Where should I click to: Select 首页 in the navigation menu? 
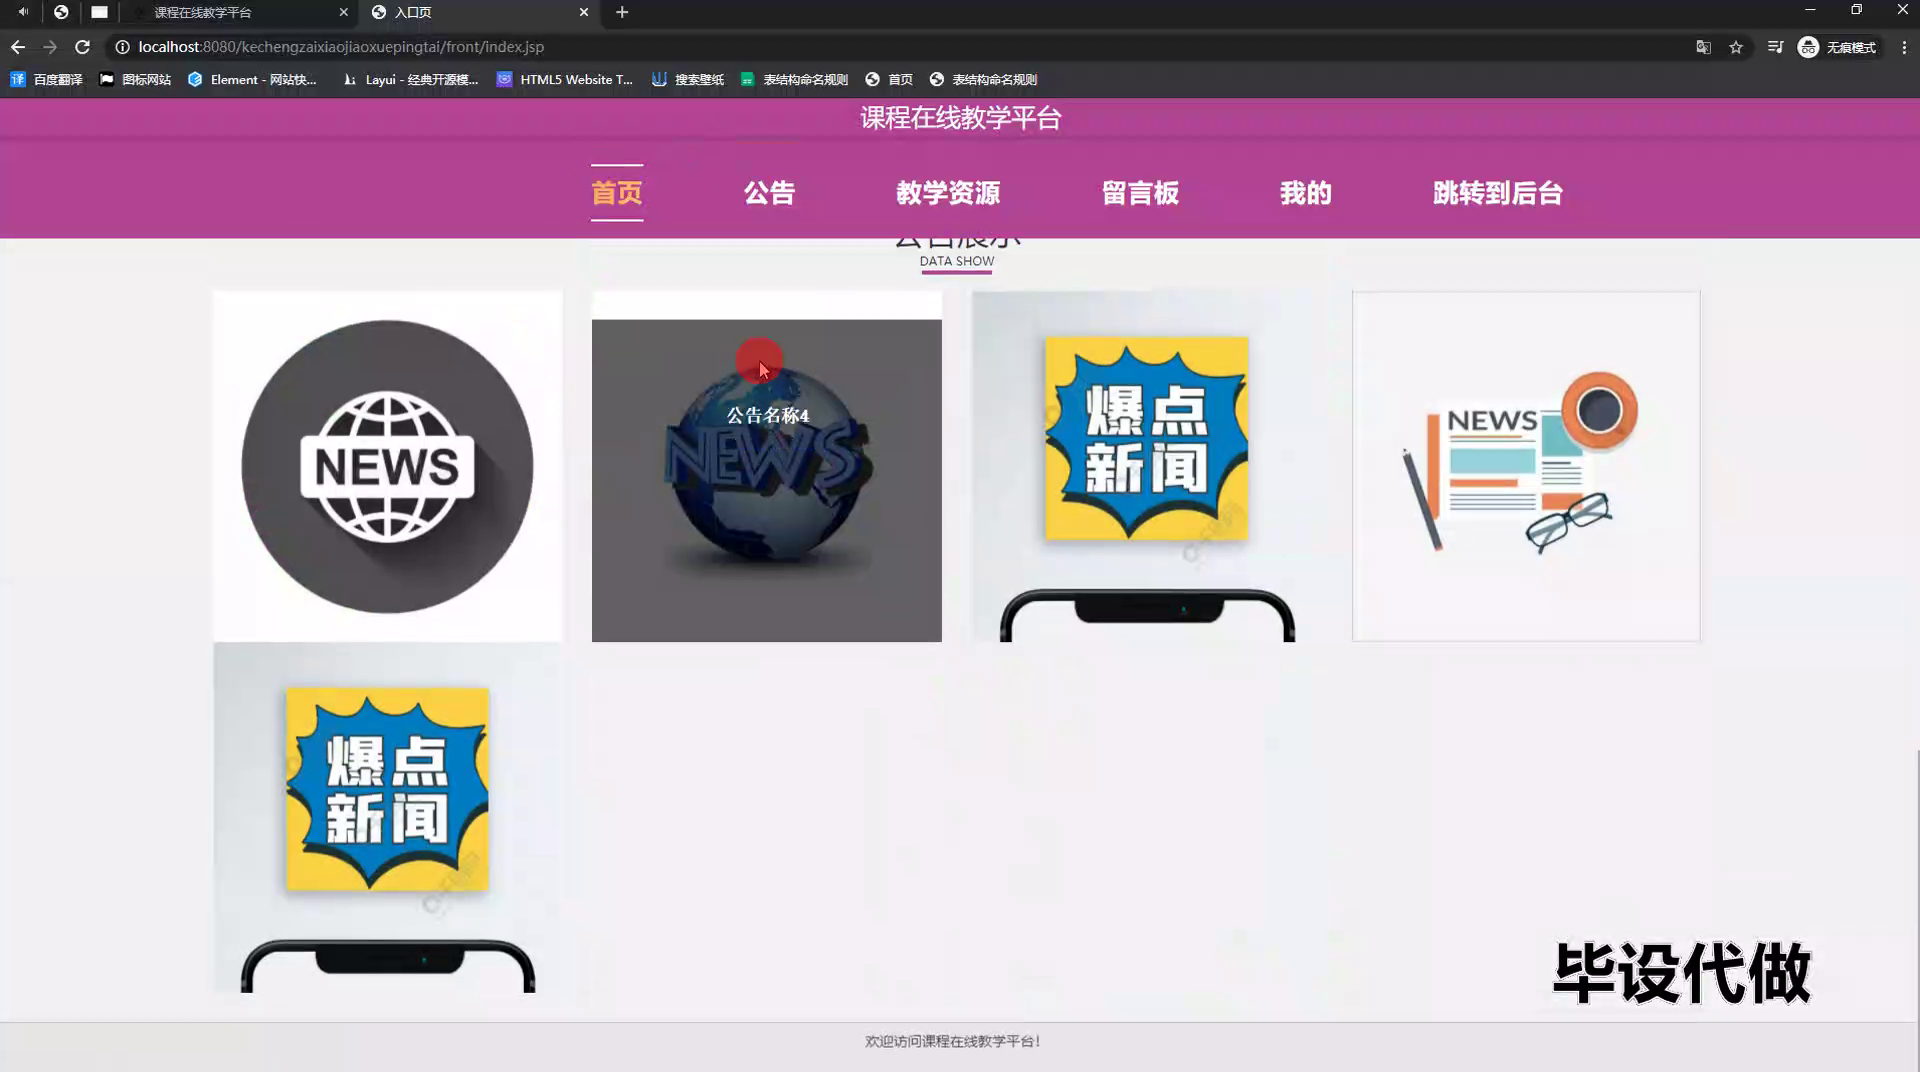point(616,193)
